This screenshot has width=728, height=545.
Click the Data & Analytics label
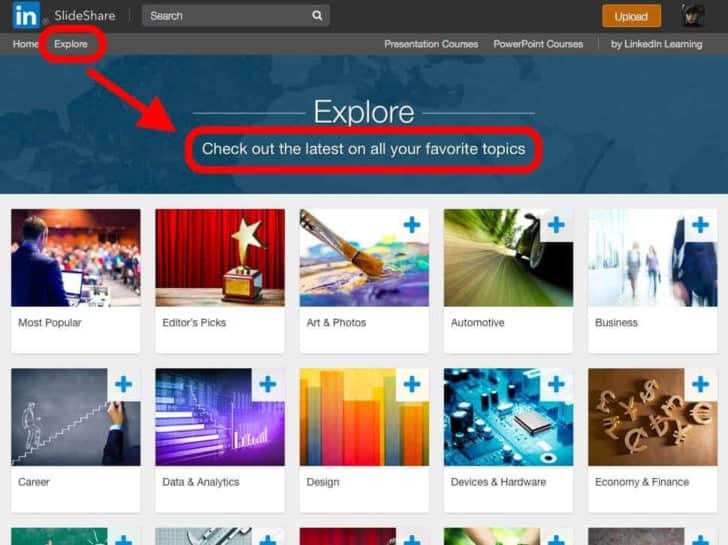(201, 482)
